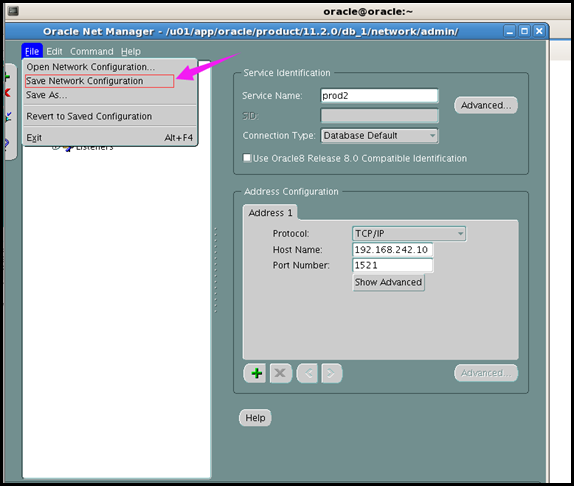Image resolution: width=574 pixels, height=486 pixels.
Task: Maximize the Oracle Net Manager window
Action: point(524,31)
